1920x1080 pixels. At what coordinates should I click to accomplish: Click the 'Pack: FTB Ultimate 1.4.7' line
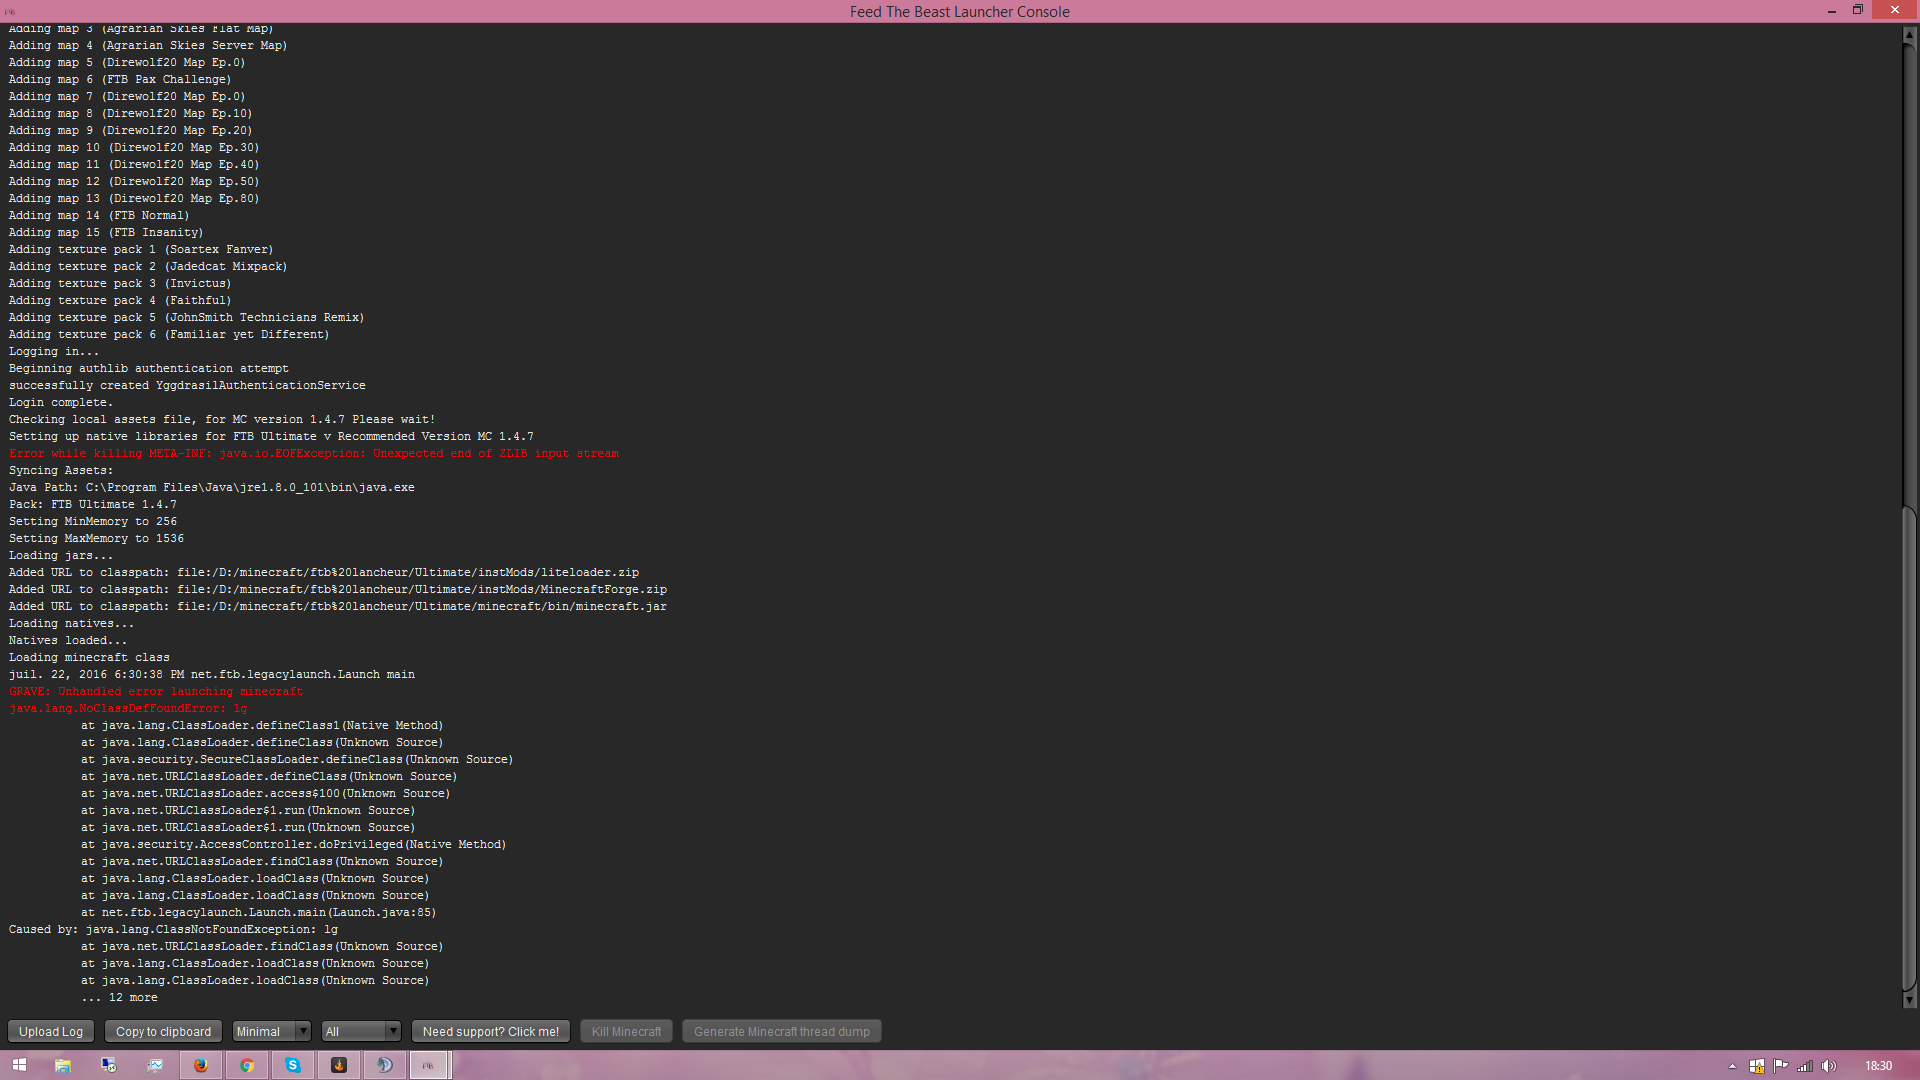[x=93, y=505]
